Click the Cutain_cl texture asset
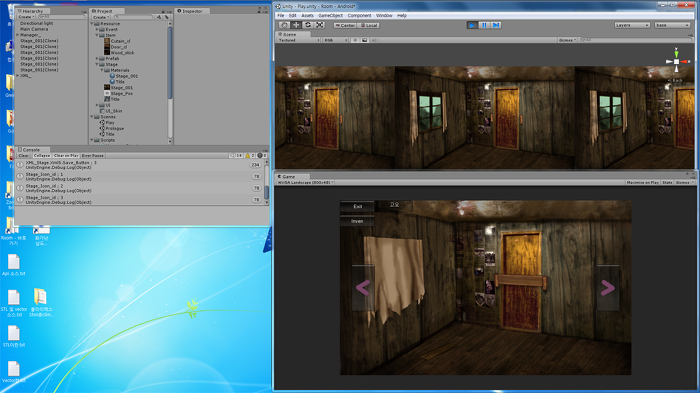The width and height of the screenshot is (700, 393). (x=117, y=41)
